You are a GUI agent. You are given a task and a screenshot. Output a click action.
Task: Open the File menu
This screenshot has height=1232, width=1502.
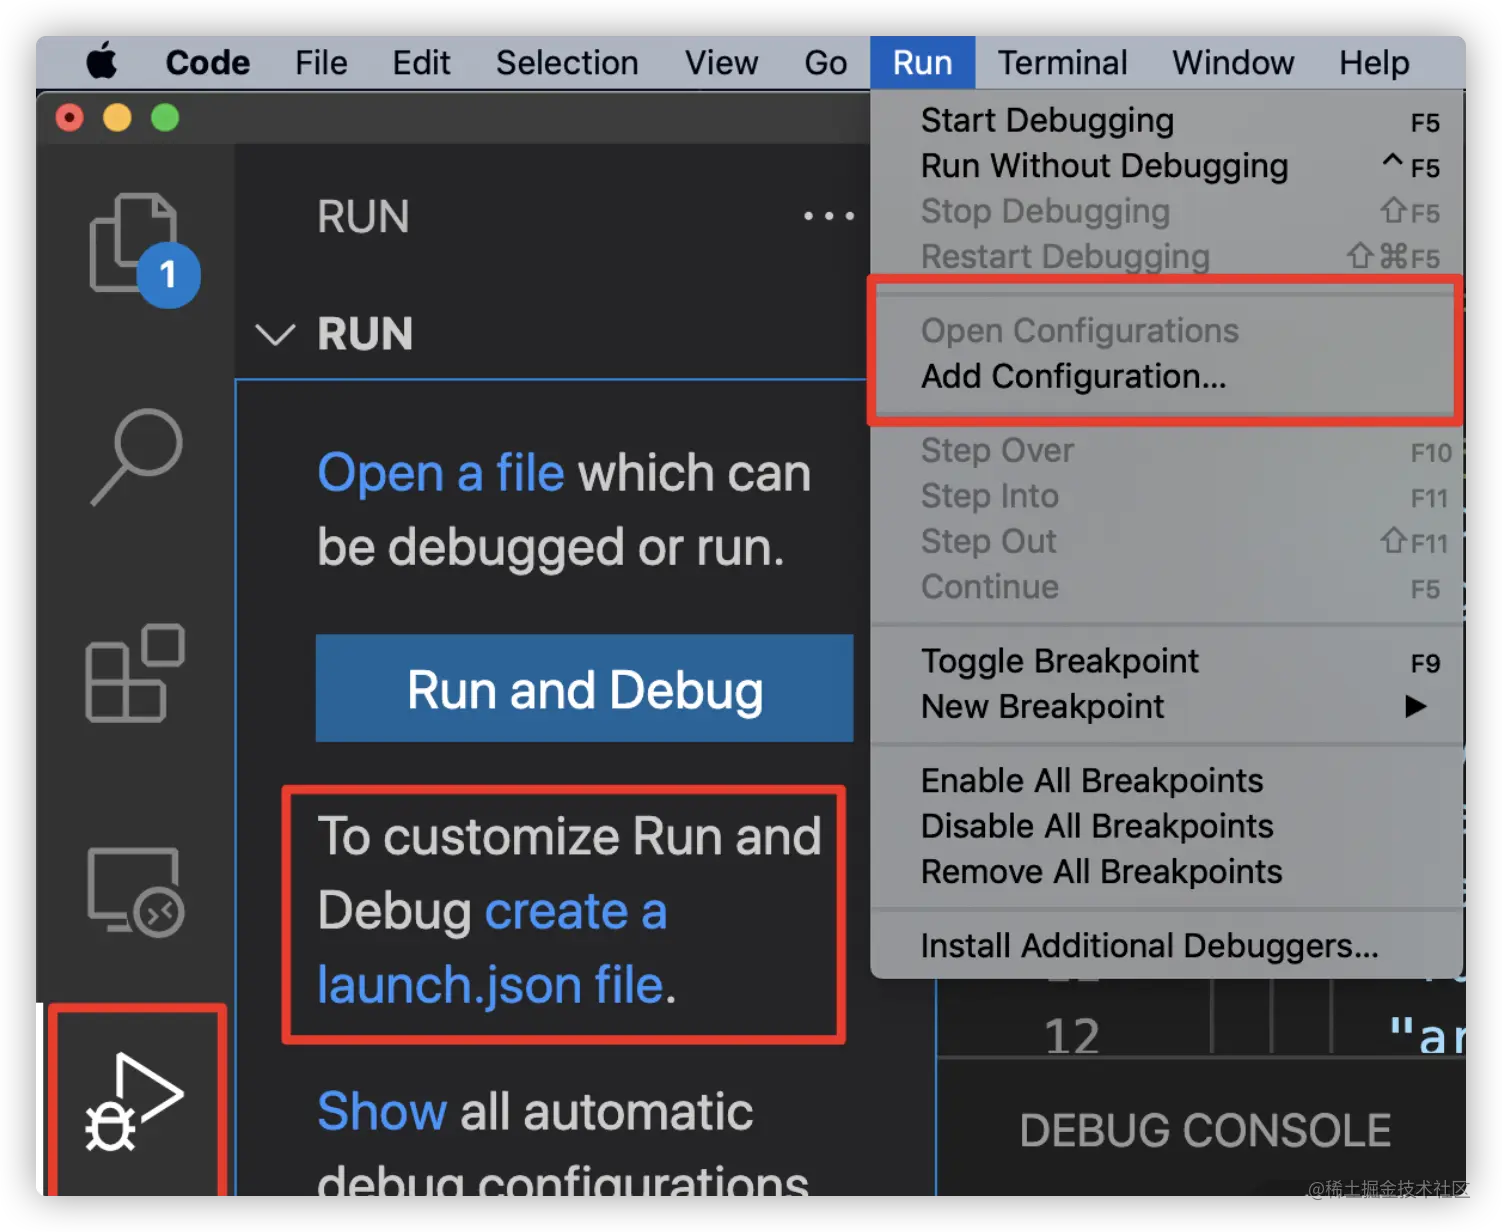[x=321, y=63]
